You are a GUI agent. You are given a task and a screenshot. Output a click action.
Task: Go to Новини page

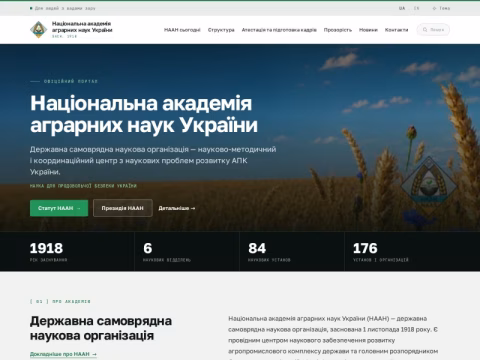click(x=368, y=30)
